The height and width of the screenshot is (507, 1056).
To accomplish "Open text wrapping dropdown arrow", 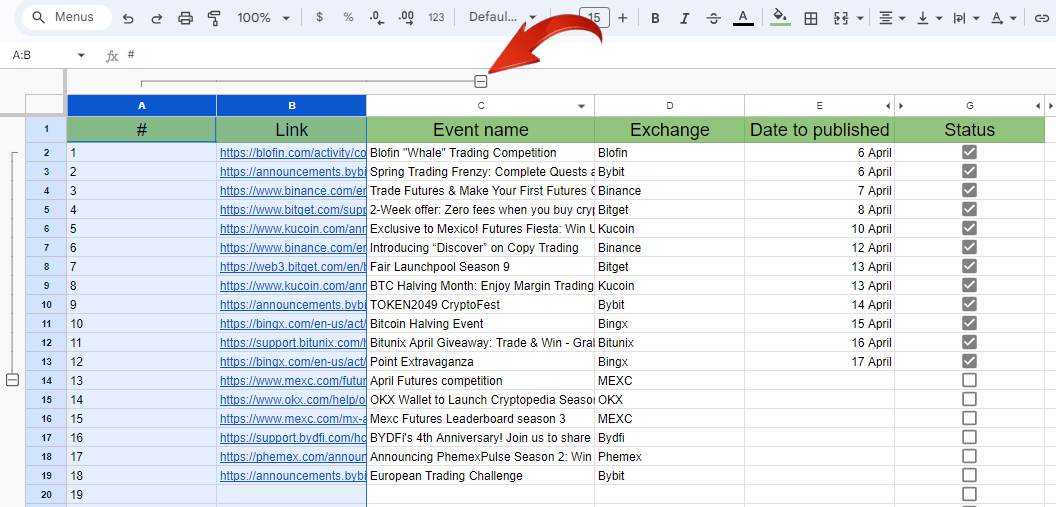I will (976, 18).
